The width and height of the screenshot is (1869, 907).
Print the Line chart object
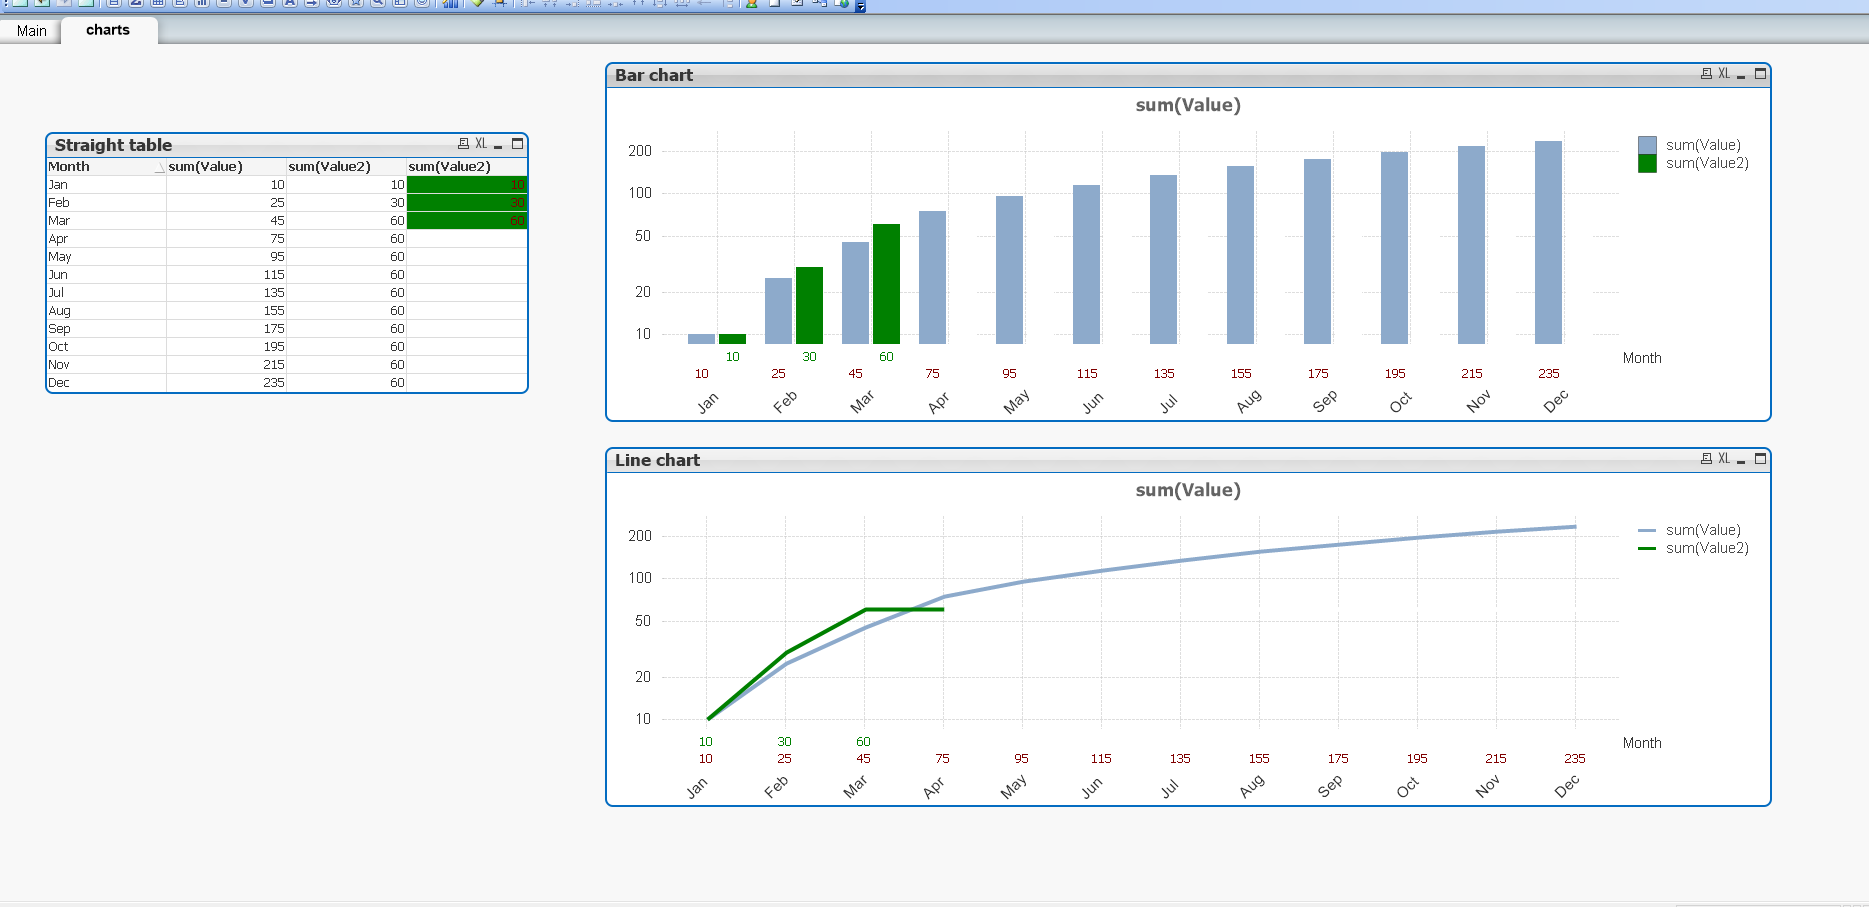1706,459
